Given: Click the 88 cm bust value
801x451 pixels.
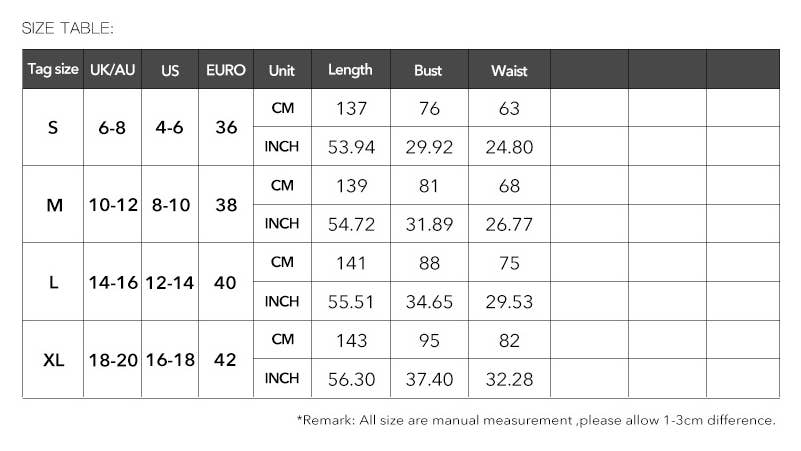Looking at the screenshot, I should pyautogui.click(x=429, y=263).
